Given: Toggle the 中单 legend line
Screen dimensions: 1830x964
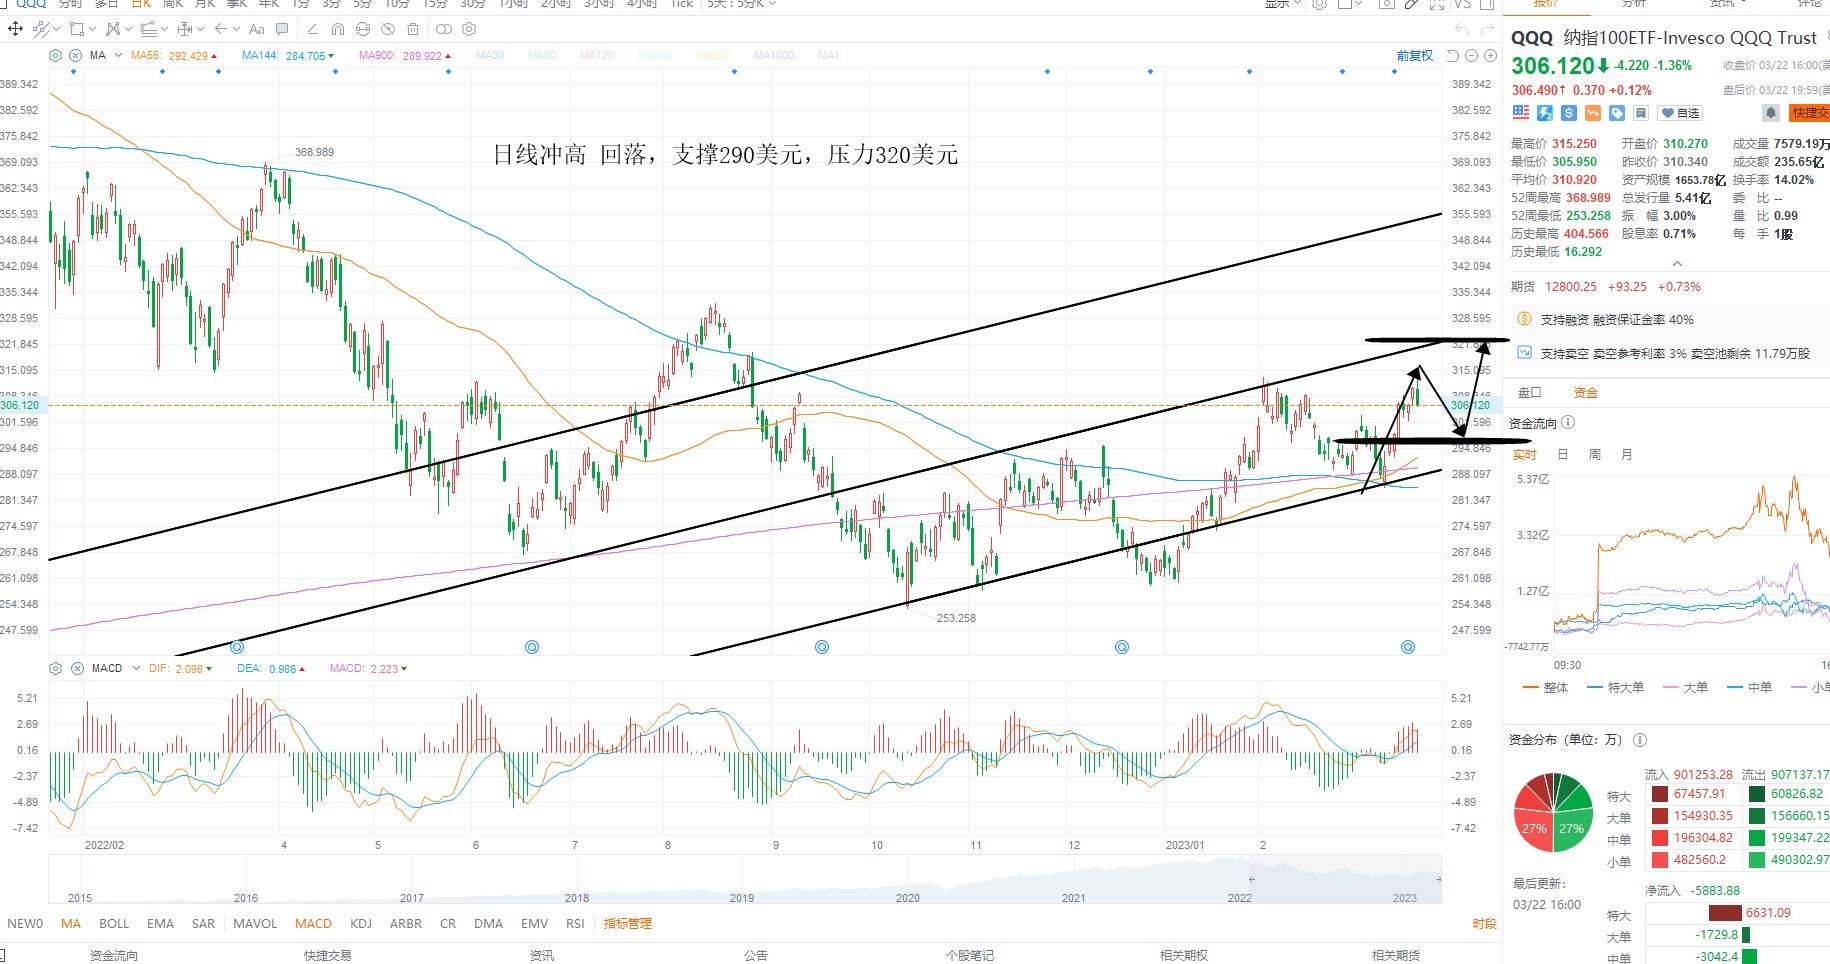Looking at the screenshot, I should click(1750, 688).
